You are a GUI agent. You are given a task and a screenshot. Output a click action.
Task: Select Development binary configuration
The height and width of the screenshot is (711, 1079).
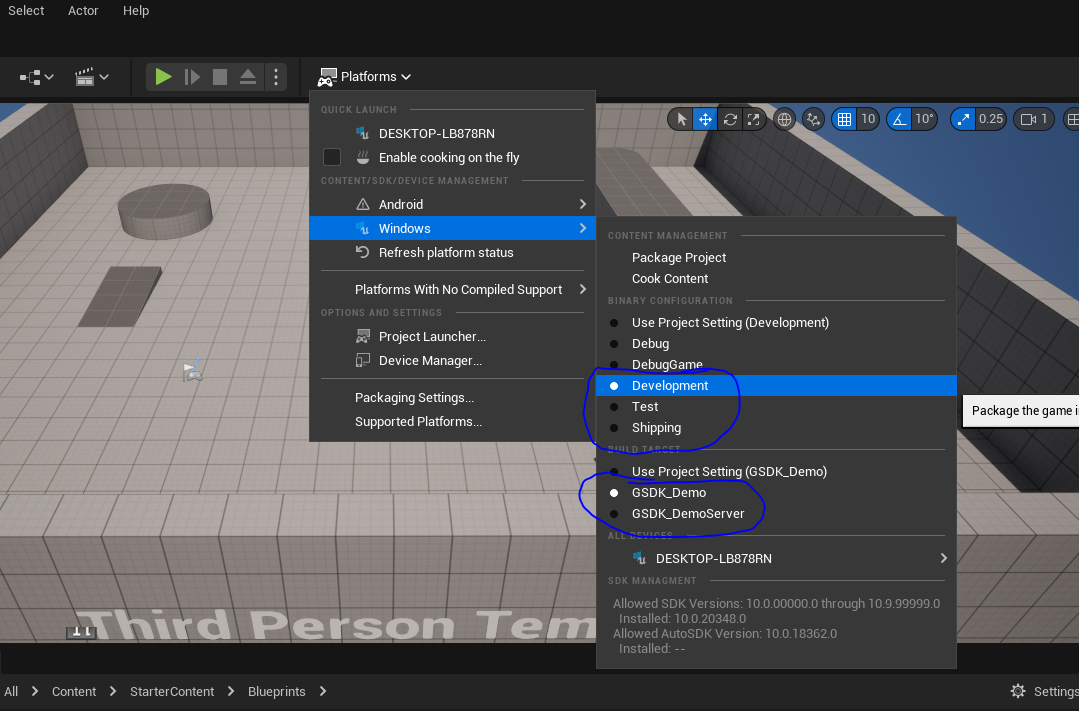pos(776,385)
